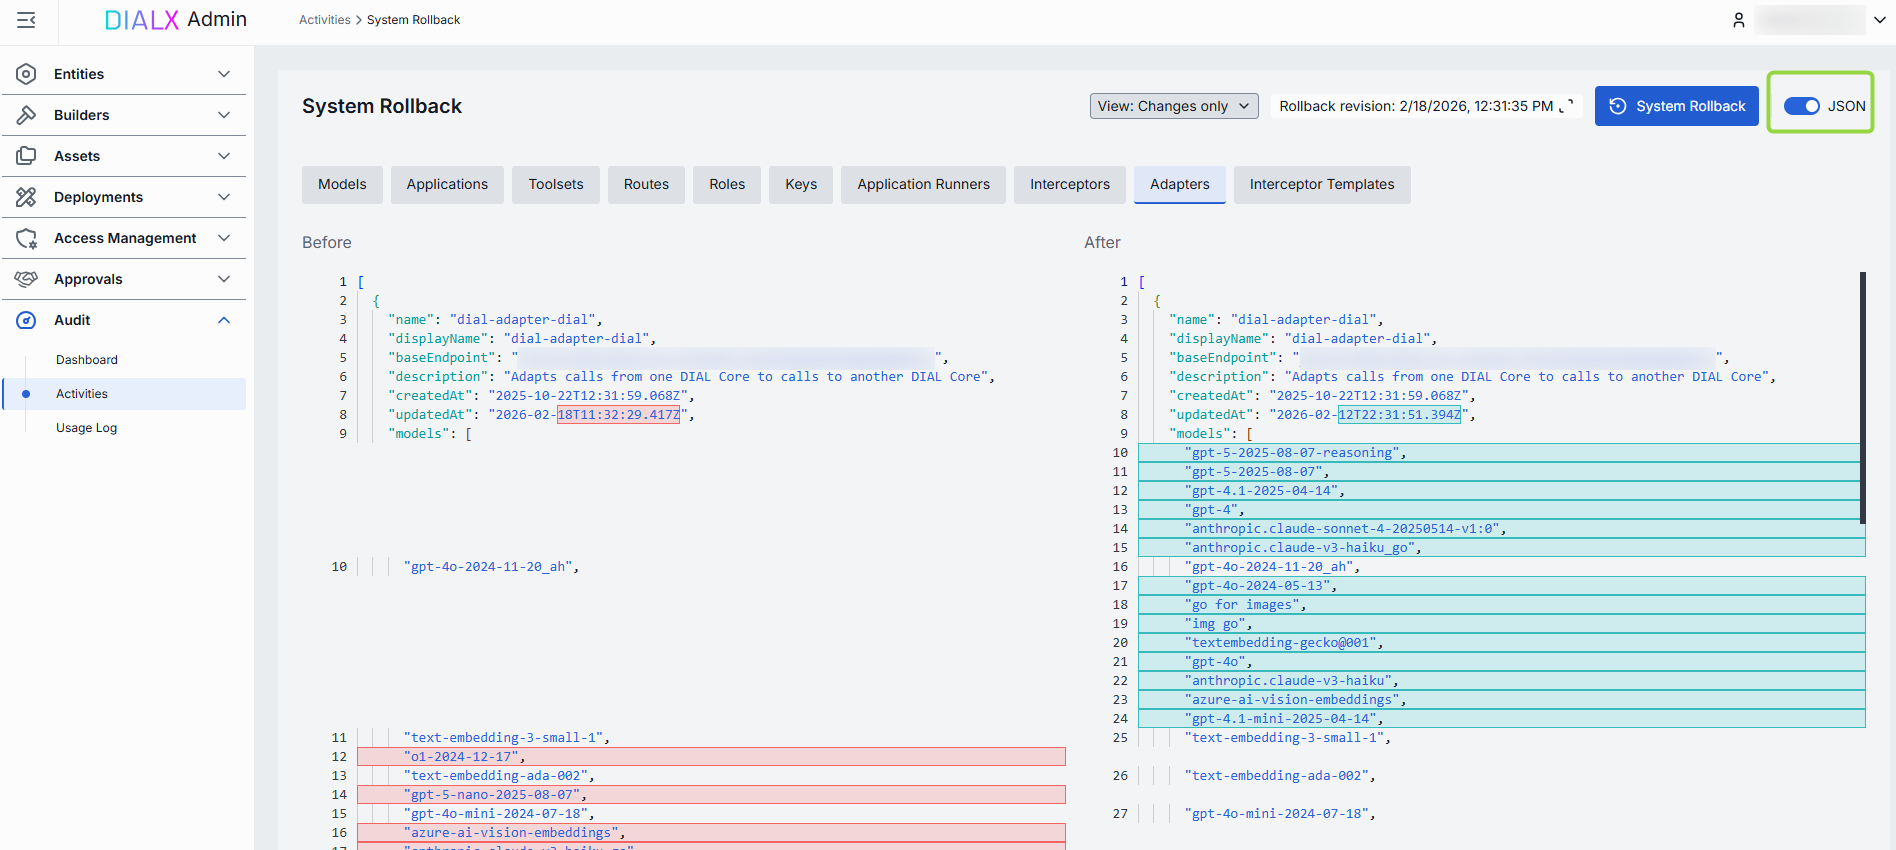Toggle the JSON view switch off
Viewport: 1896px width, 850px height.
pyautogui.click(x=1801, y=106)
